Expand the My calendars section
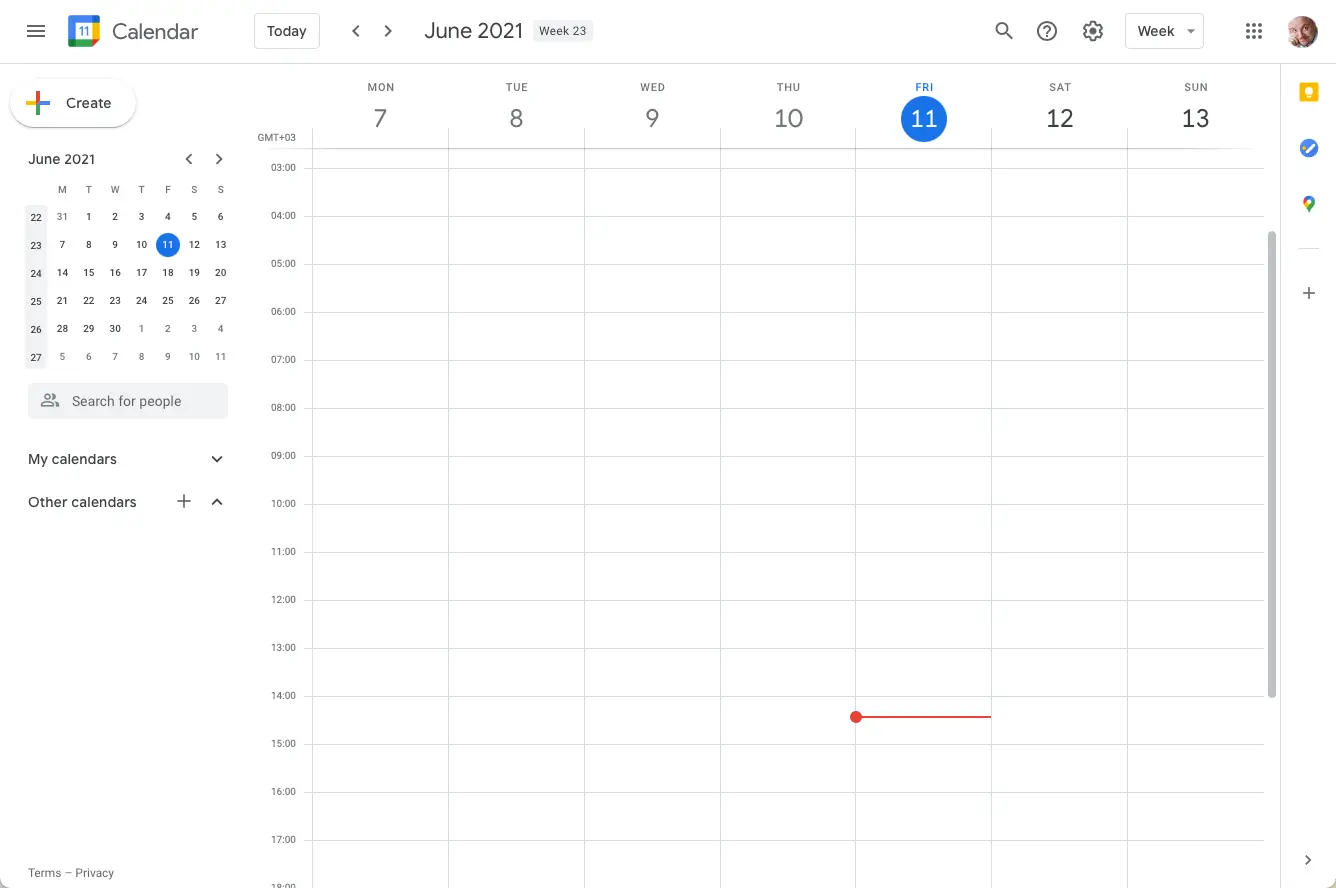Image resolution: width=1336 pixels, height=888 pixels. pyautogui.click(x=217, y=459)
